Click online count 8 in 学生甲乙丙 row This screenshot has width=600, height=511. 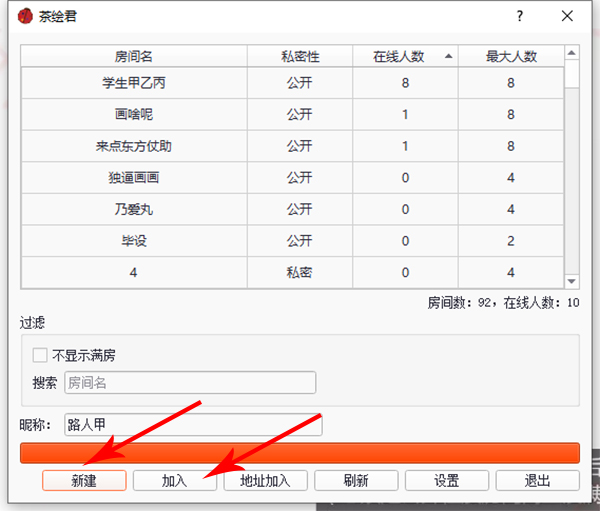pos(405,83)
